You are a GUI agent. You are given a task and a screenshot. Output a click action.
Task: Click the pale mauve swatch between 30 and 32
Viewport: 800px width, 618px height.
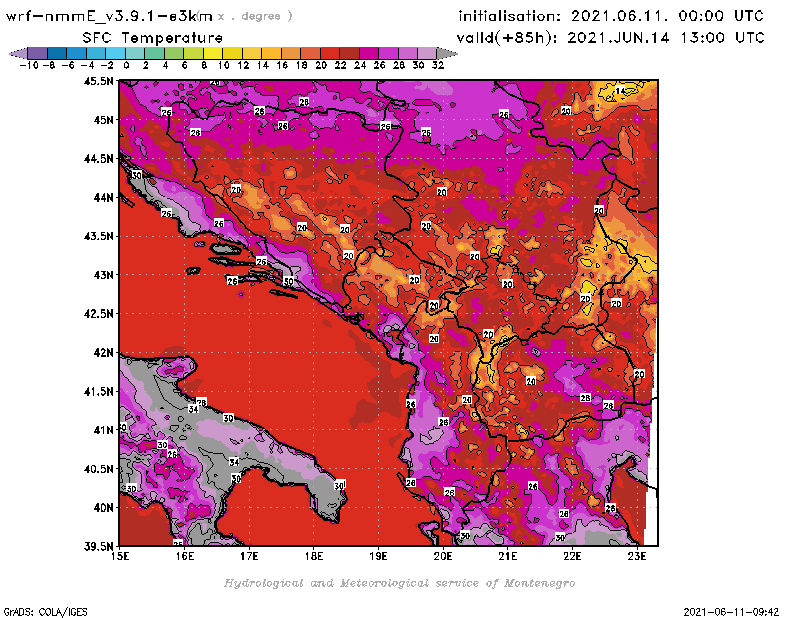[427, 54]
